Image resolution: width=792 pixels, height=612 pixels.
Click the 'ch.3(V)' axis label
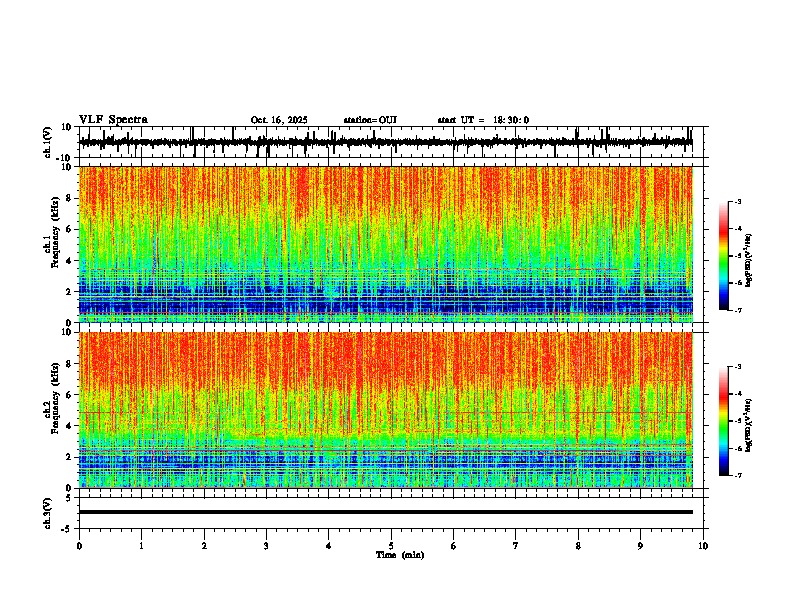coord(48,513)
